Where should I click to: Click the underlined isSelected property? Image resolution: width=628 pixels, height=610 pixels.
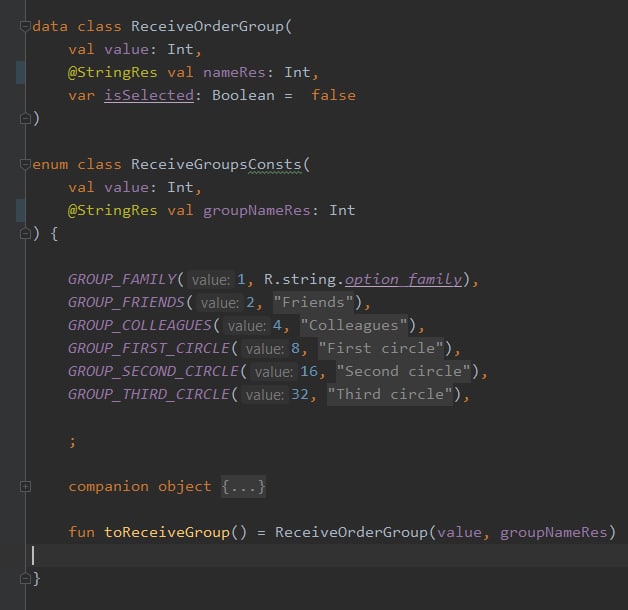click(x=149, y=95)
